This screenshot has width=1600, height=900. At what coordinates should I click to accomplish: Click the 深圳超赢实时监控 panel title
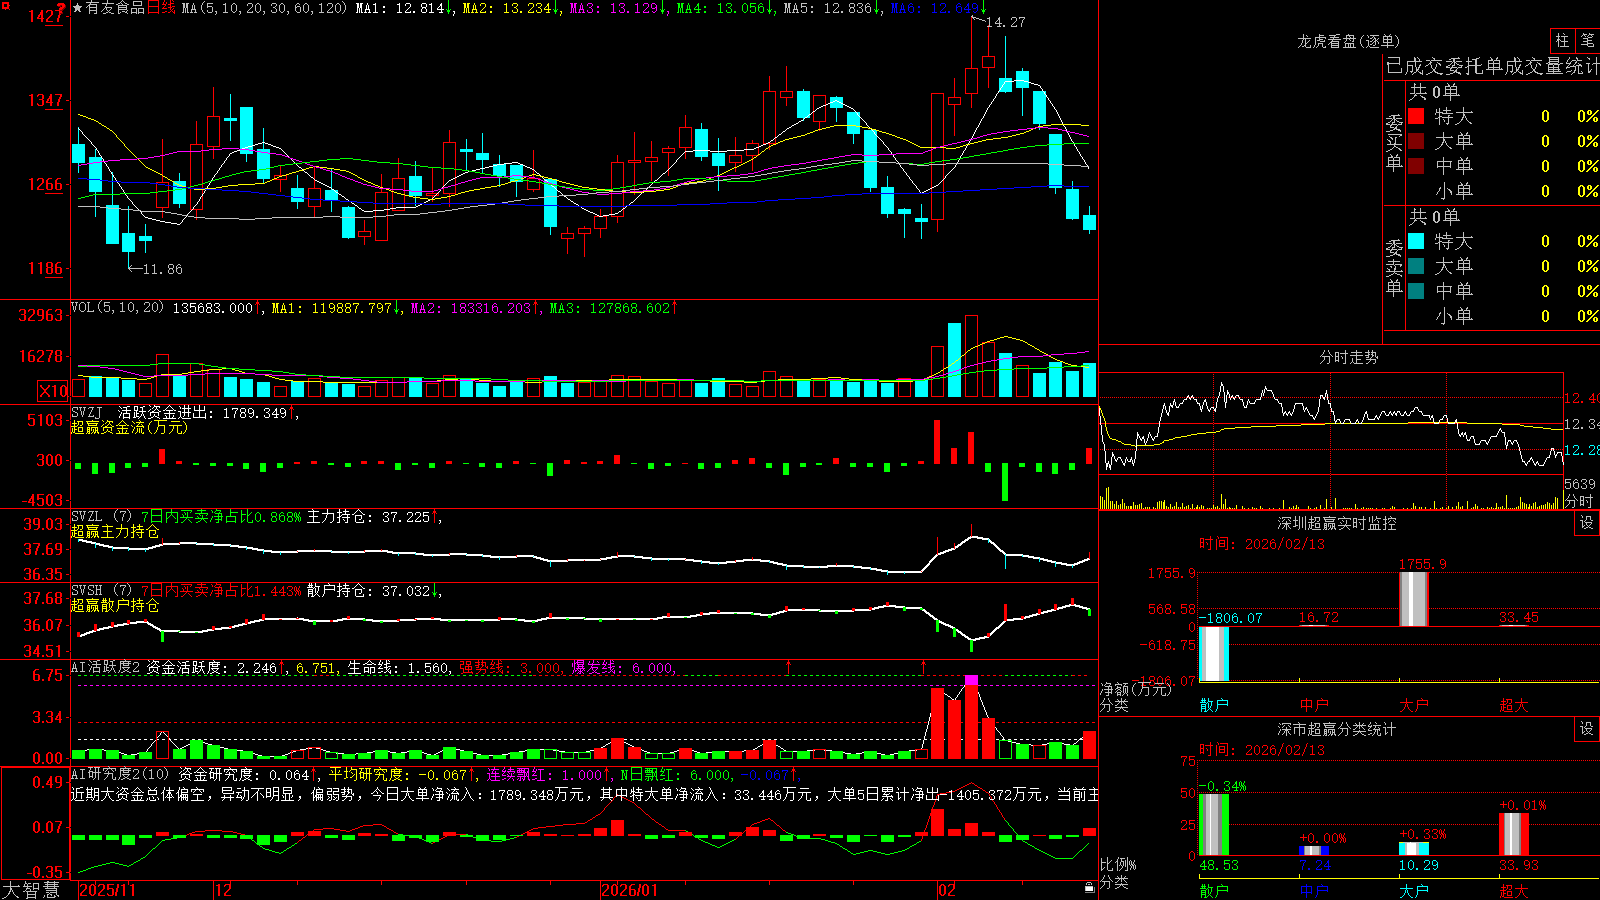(1337, 523)
